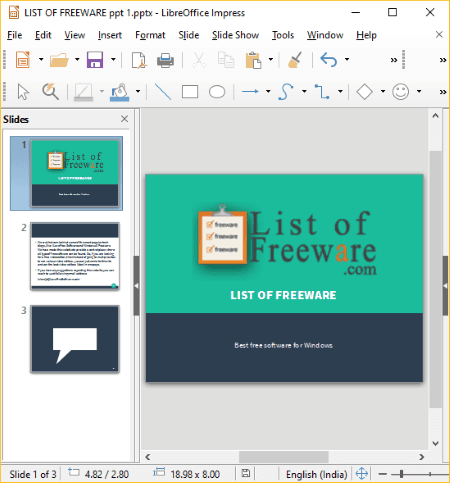This screenshot has width=450, height=483.
Task: Show more Standard toolbar items chevron
Action: coord(394,60)
